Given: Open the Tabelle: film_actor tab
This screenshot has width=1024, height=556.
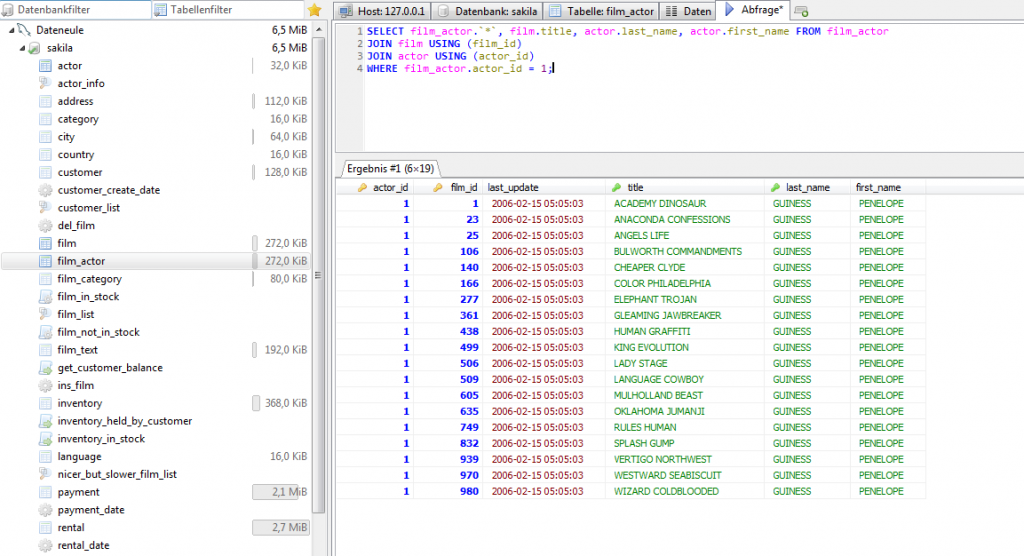Looking at the screenshot, I should [614, 11].
